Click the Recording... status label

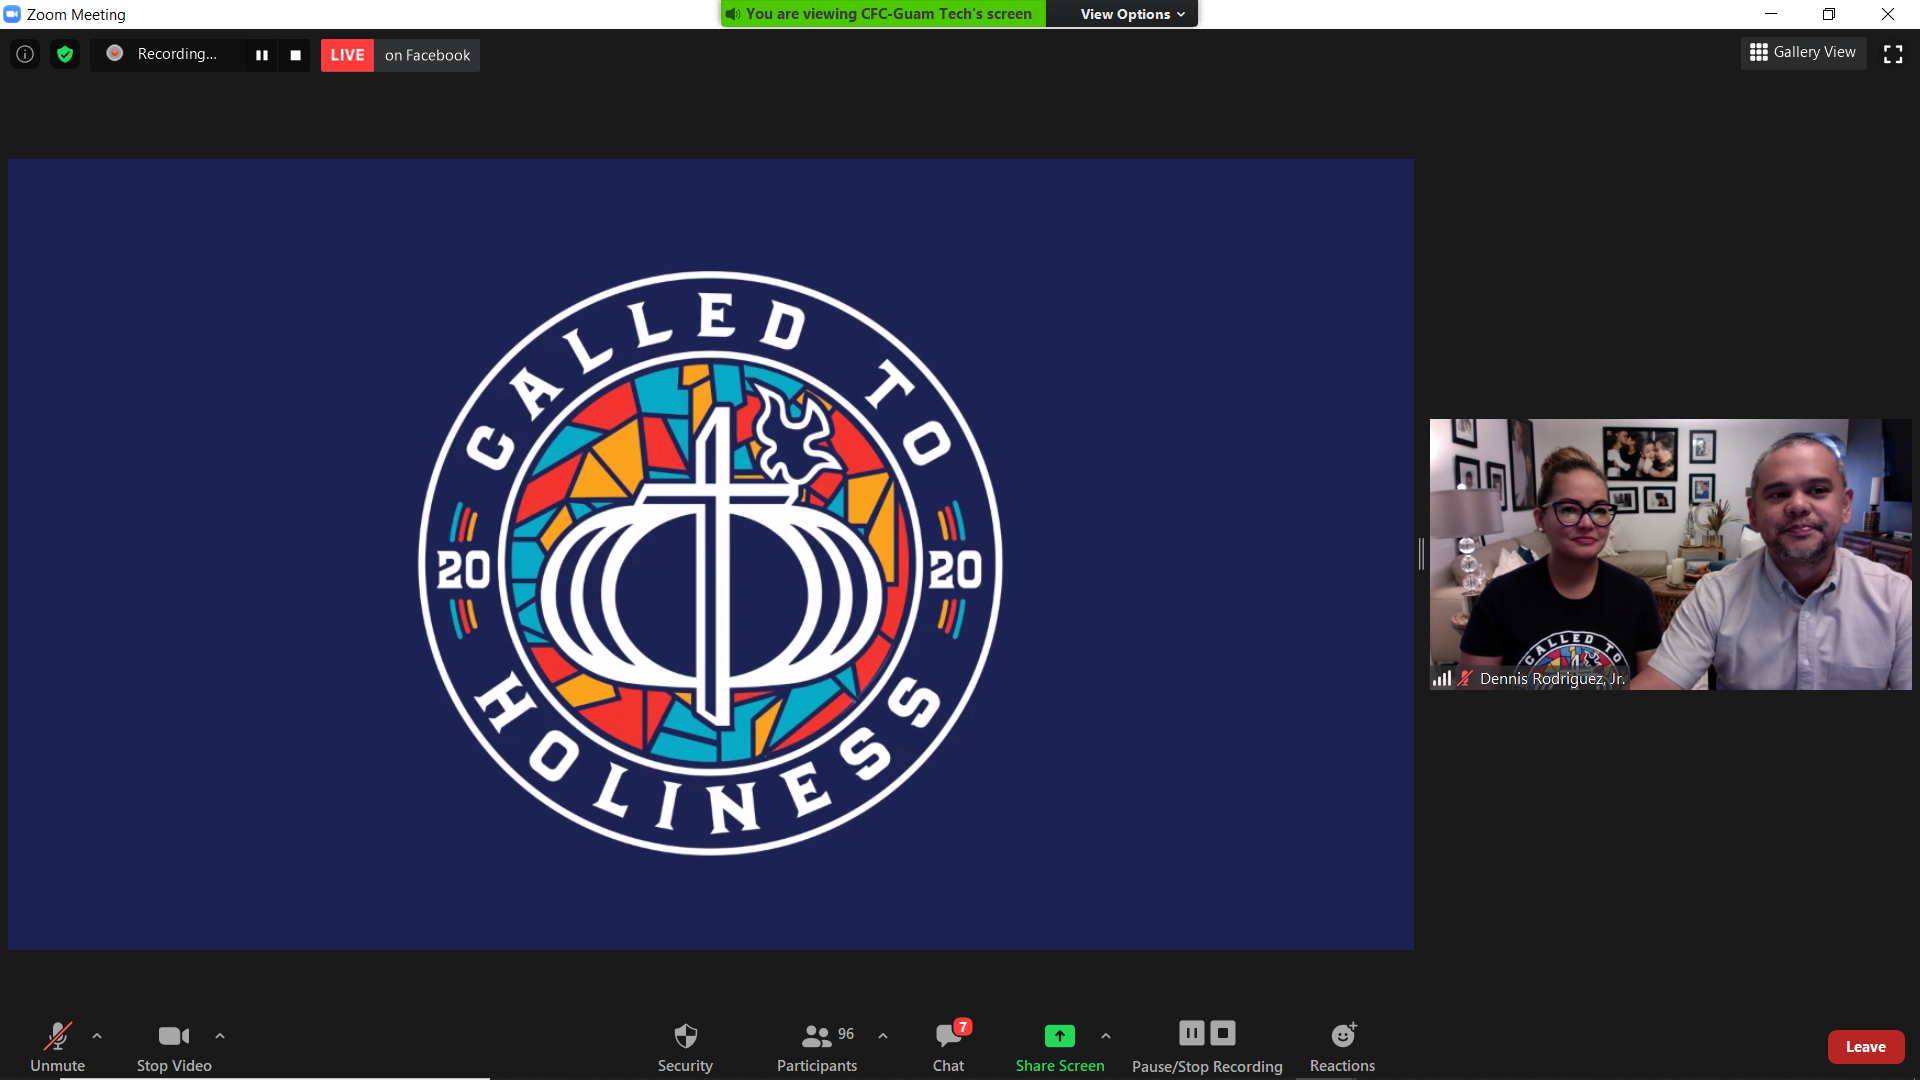(x=177, y=54)
